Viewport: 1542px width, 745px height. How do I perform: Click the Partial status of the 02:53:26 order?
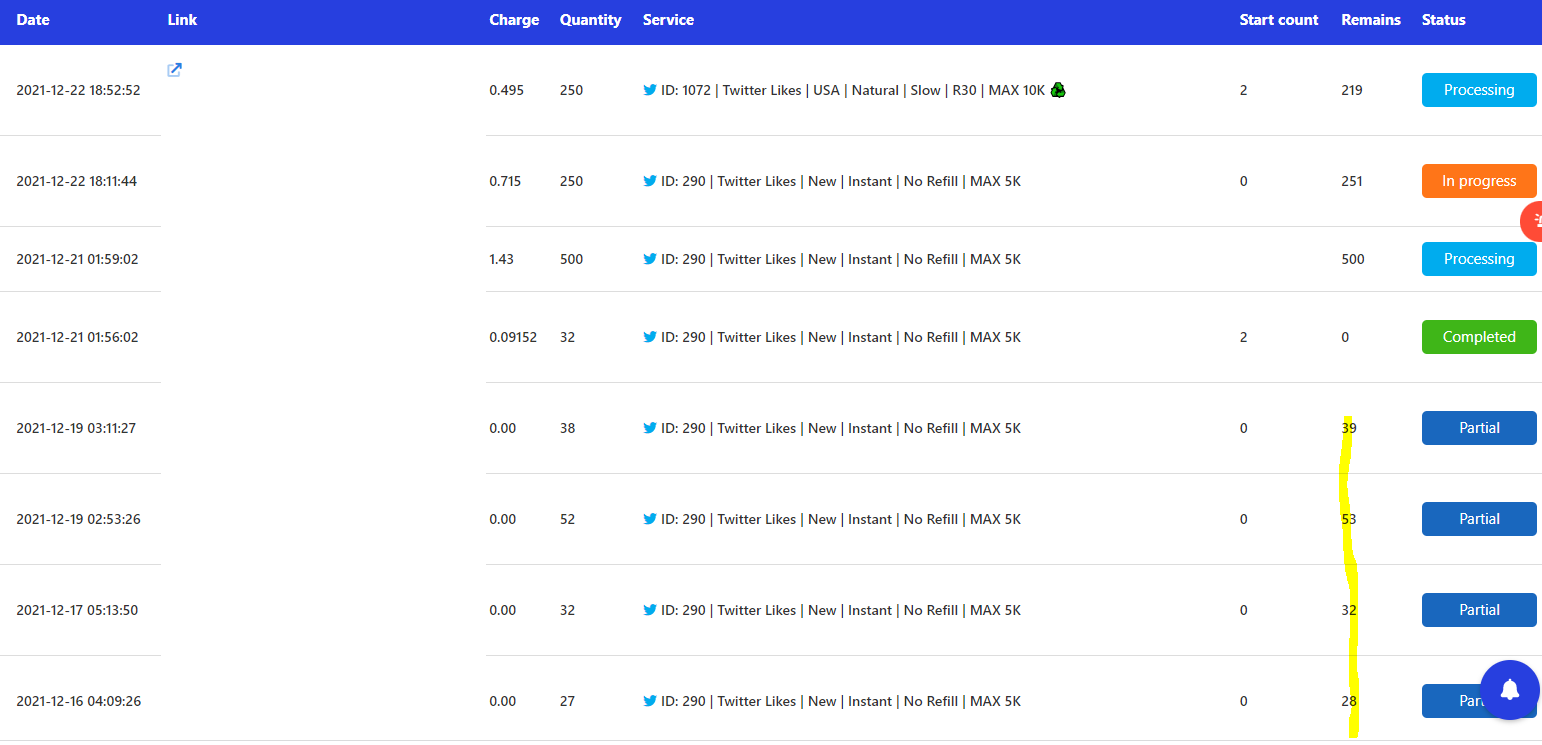(x=1479, y=519)
